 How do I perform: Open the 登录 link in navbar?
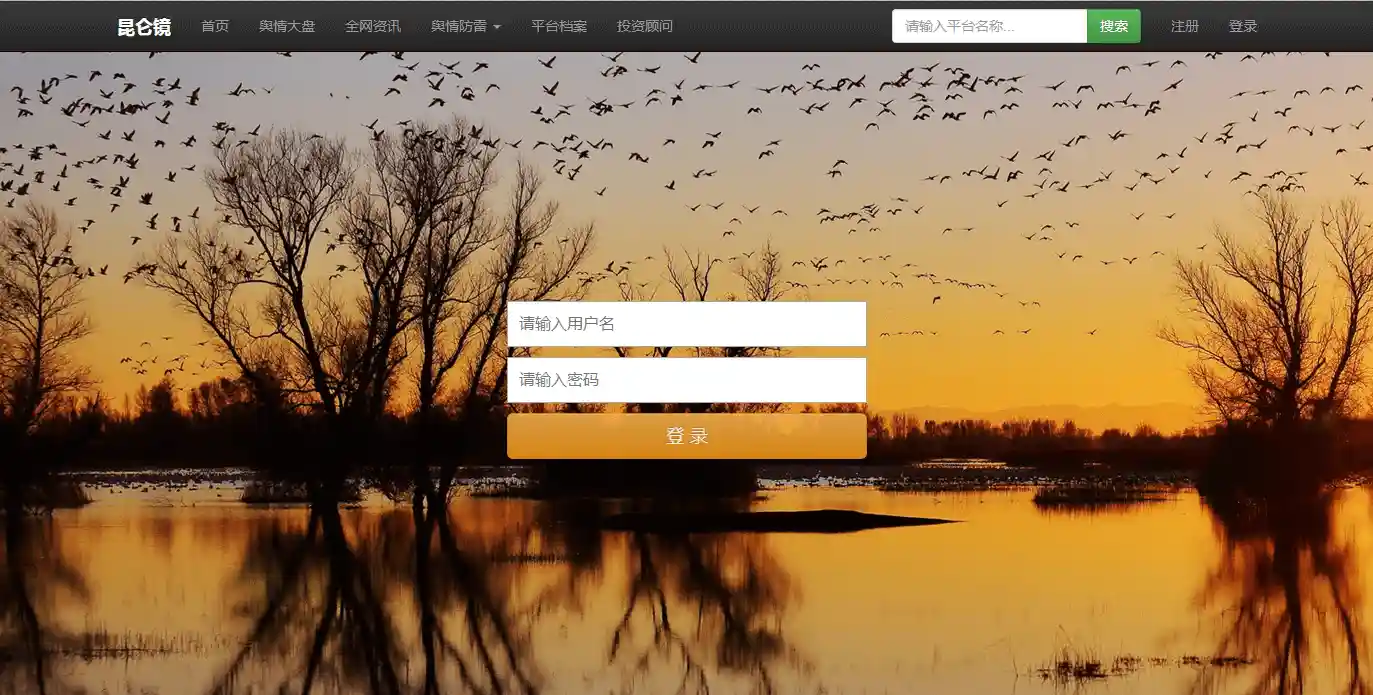pos(1243,26)
